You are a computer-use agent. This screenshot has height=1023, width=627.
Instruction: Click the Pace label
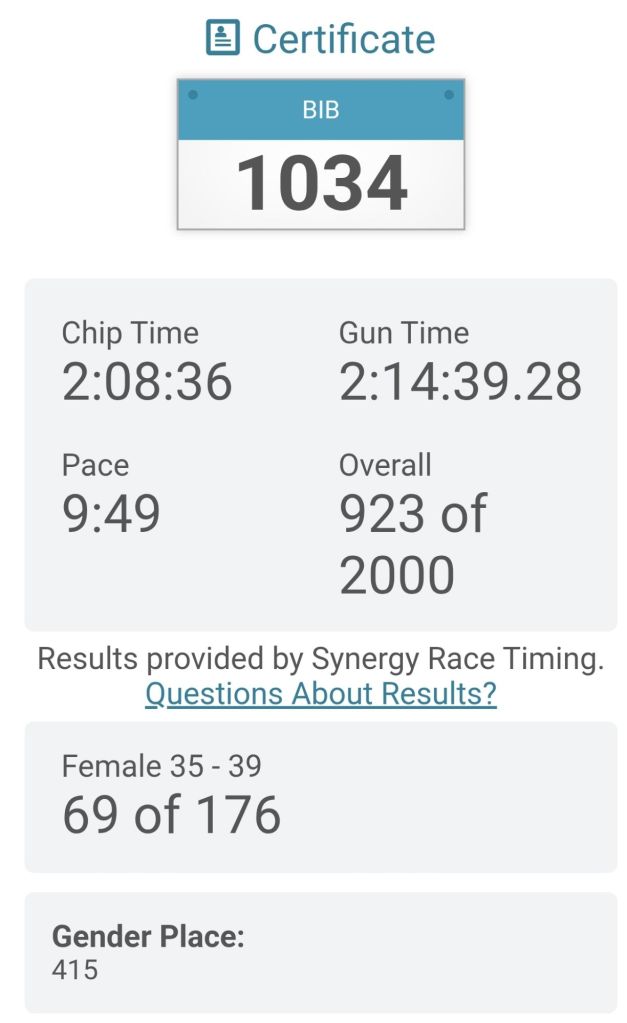[x=95, y=465]
